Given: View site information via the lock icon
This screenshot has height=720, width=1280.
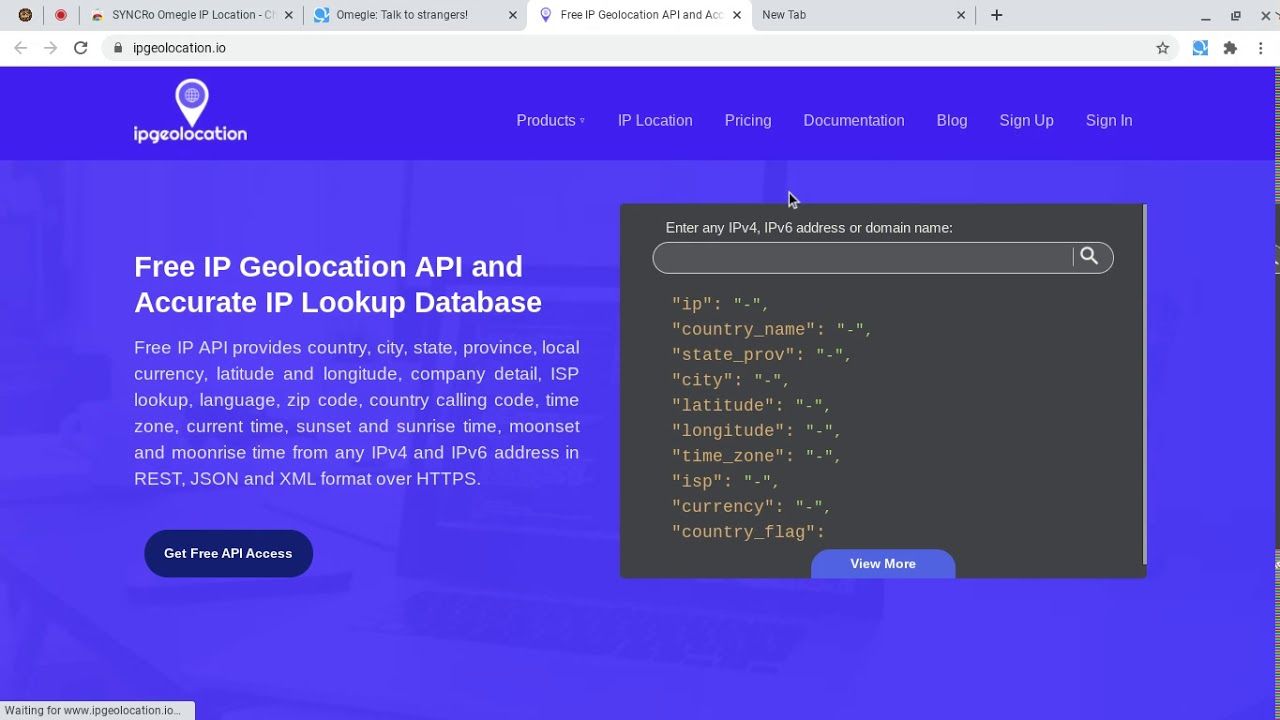Looking at the screenshot, I should tap(118, 48).
